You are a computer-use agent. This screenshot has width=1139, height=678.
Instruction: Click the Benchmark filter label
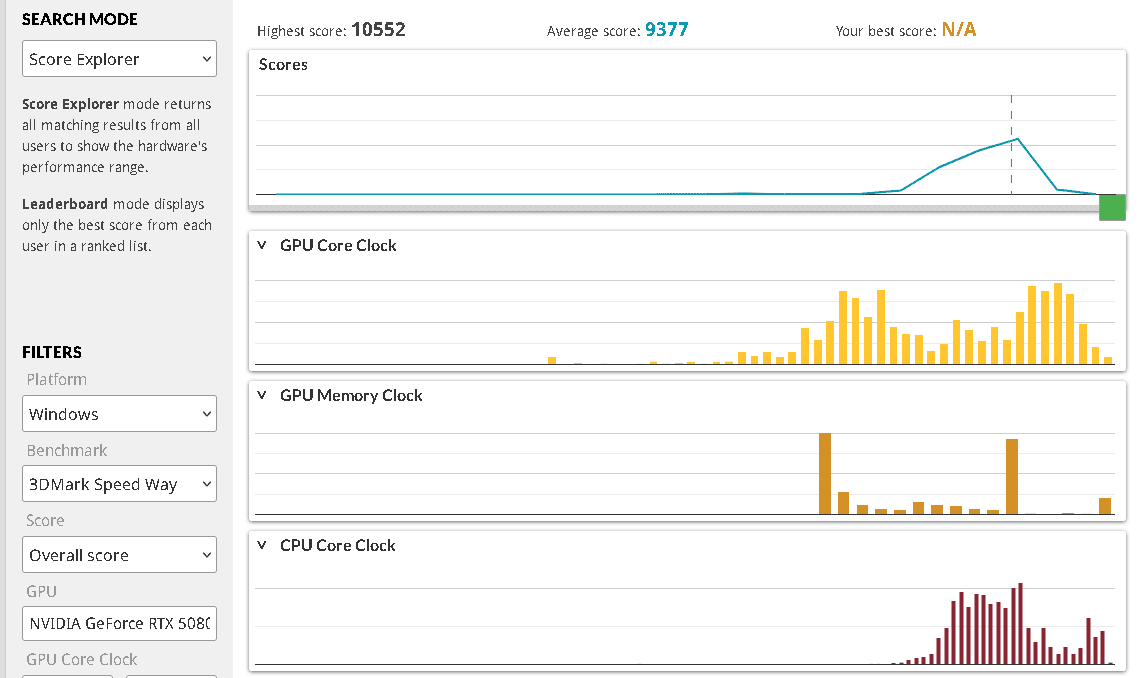67,451
